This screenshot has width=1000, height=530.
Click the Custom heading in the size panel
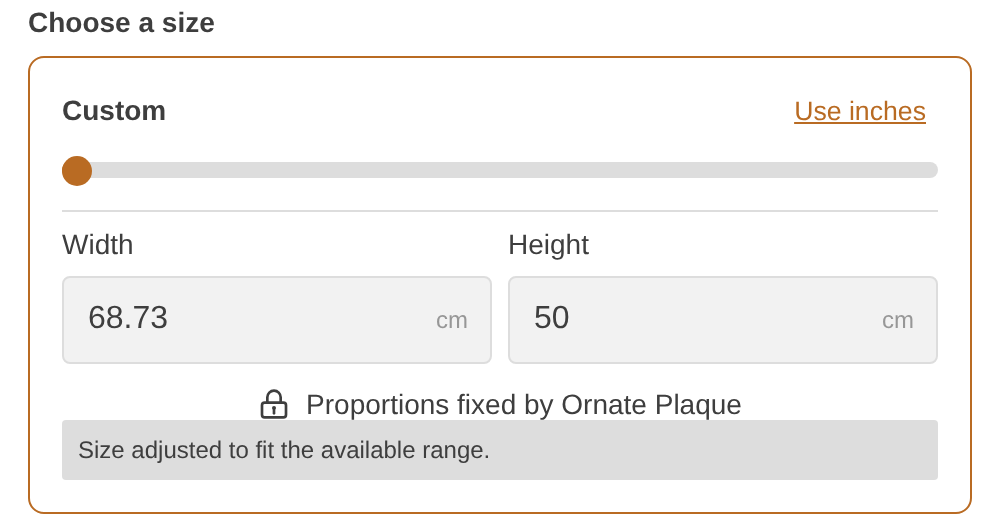pyautogui.click(x=114, y=111)
